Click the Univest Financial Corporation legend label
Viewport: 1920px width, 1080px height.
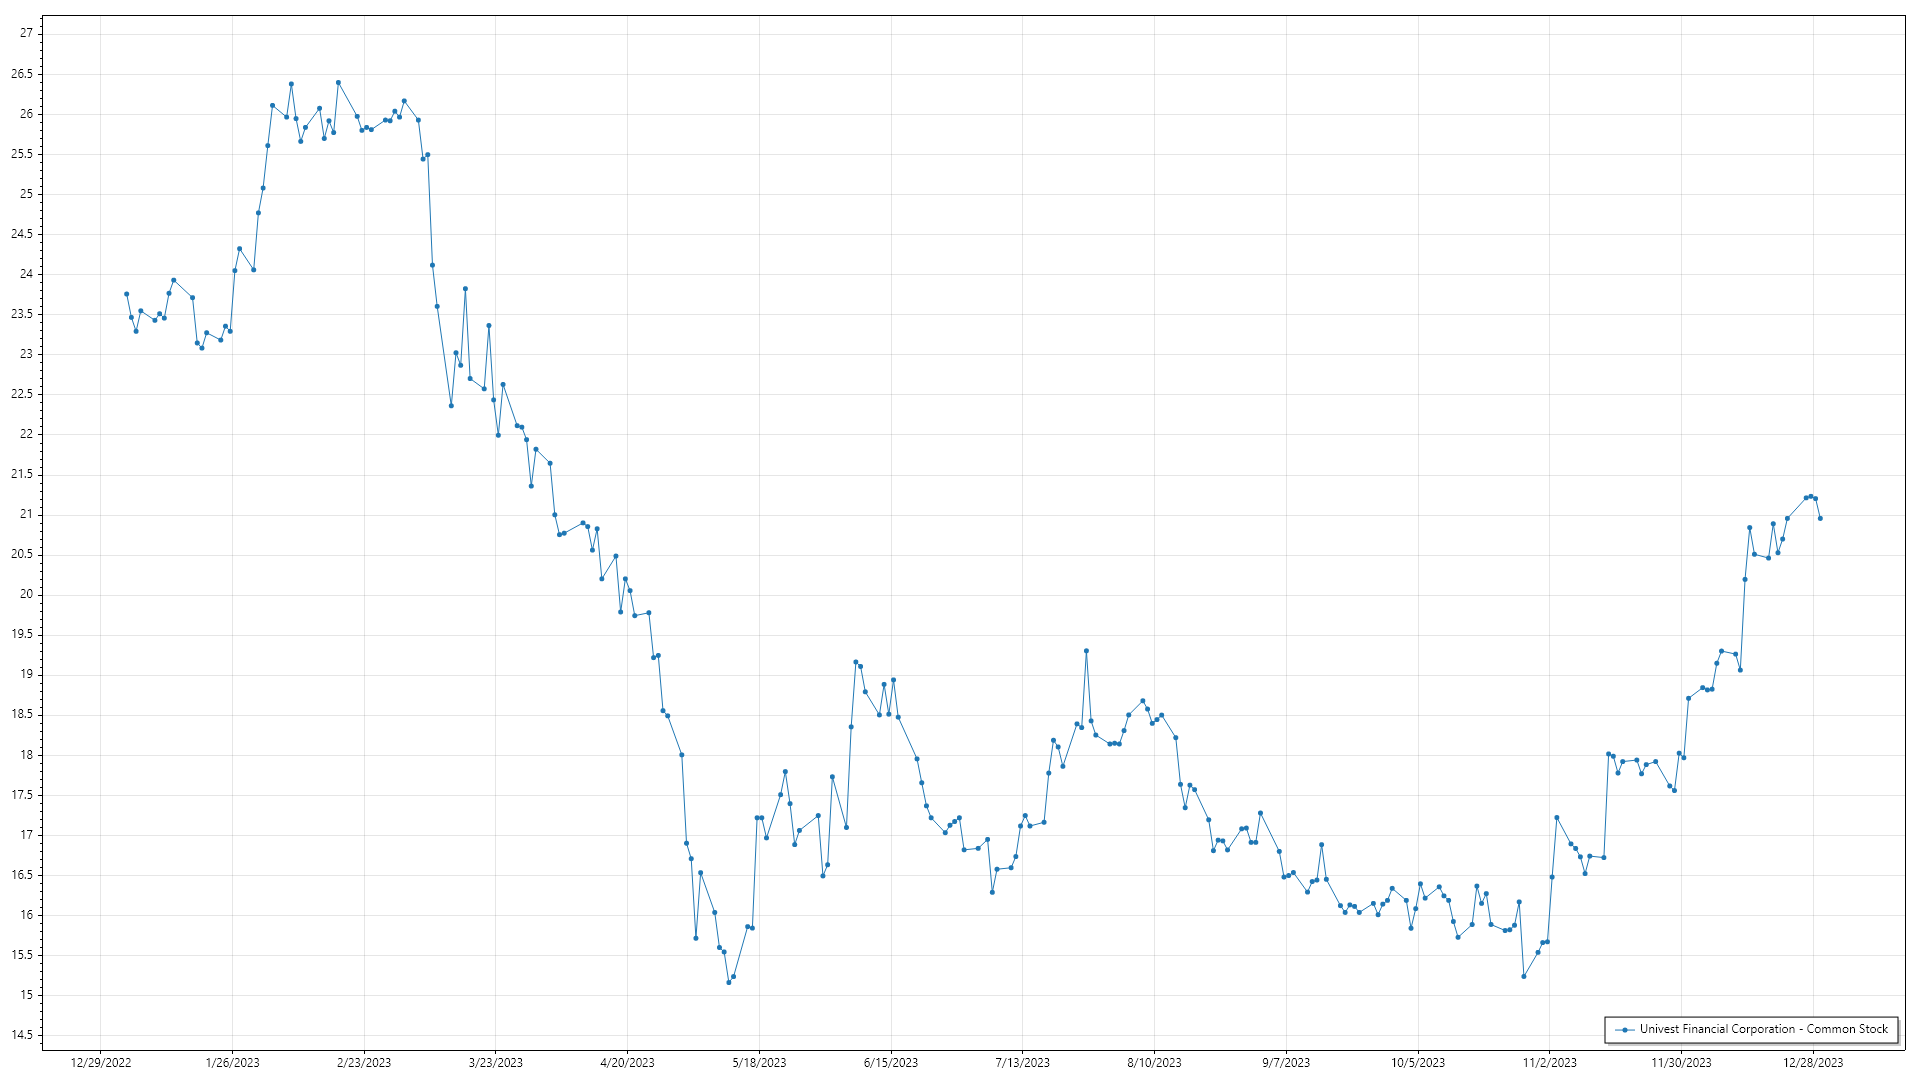coord(1763,1029)
